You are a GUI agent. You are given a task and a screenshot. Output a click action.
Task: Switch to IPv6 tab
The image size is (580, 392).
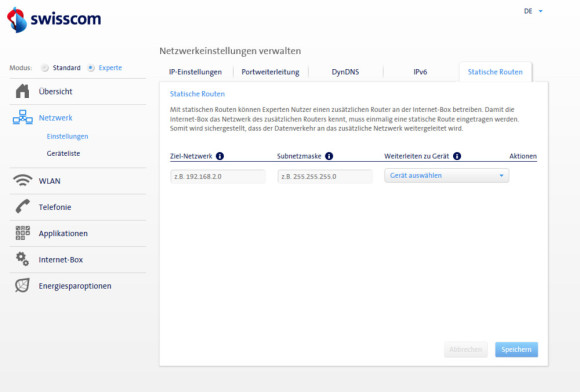(x=420, y=72)
